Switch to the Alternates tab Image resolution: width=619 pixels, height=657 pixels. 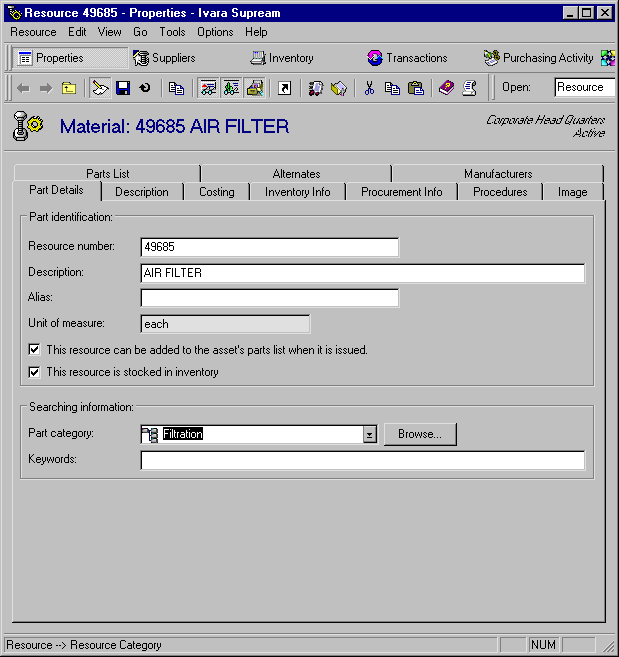click(x=296, y=173)
